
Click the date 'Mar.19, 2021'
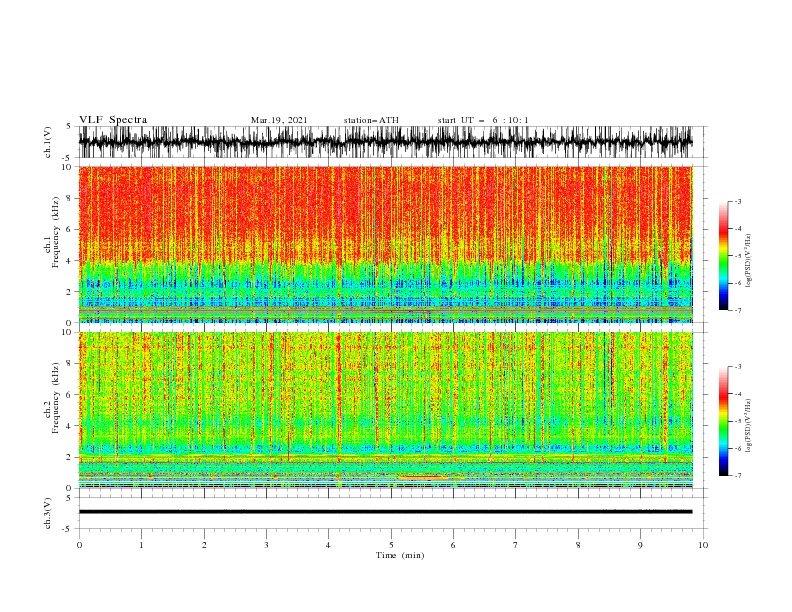point(279,120)
